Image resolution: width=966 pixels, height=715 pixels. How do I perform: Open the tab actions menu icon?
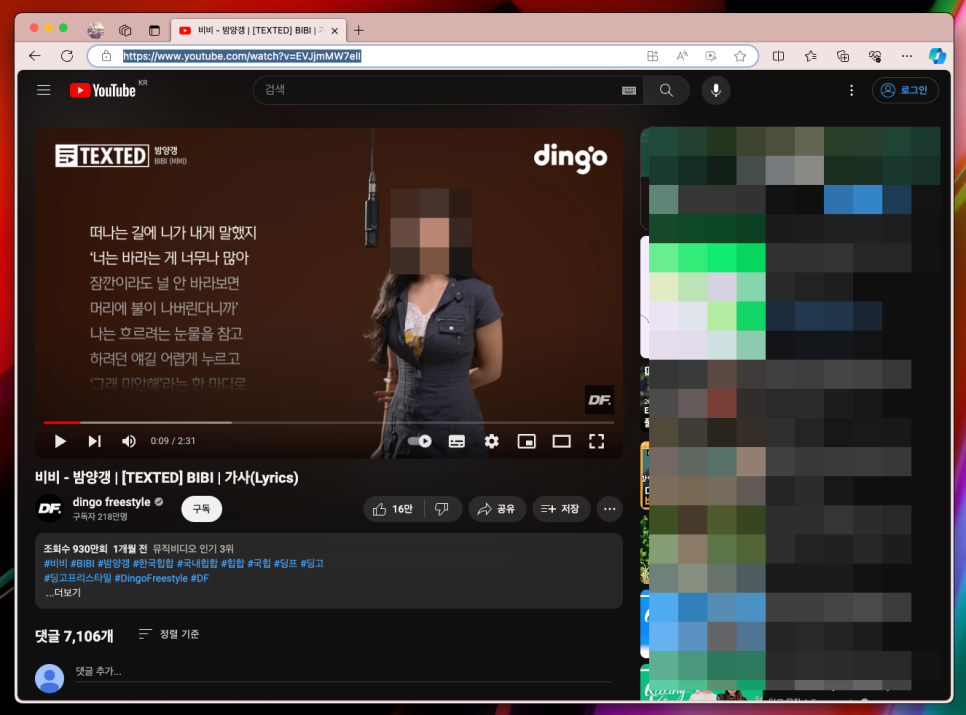click(154, 30)
